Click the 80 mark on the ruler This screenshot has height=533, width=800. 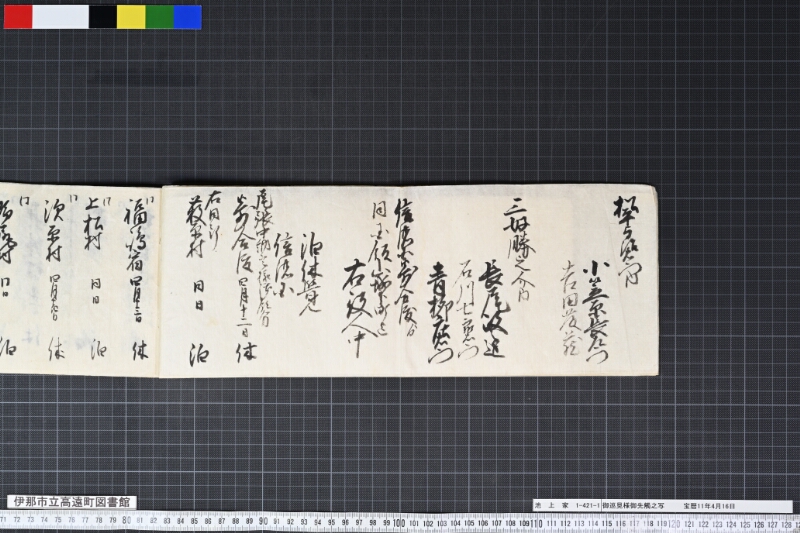click(x=126, y=520)
